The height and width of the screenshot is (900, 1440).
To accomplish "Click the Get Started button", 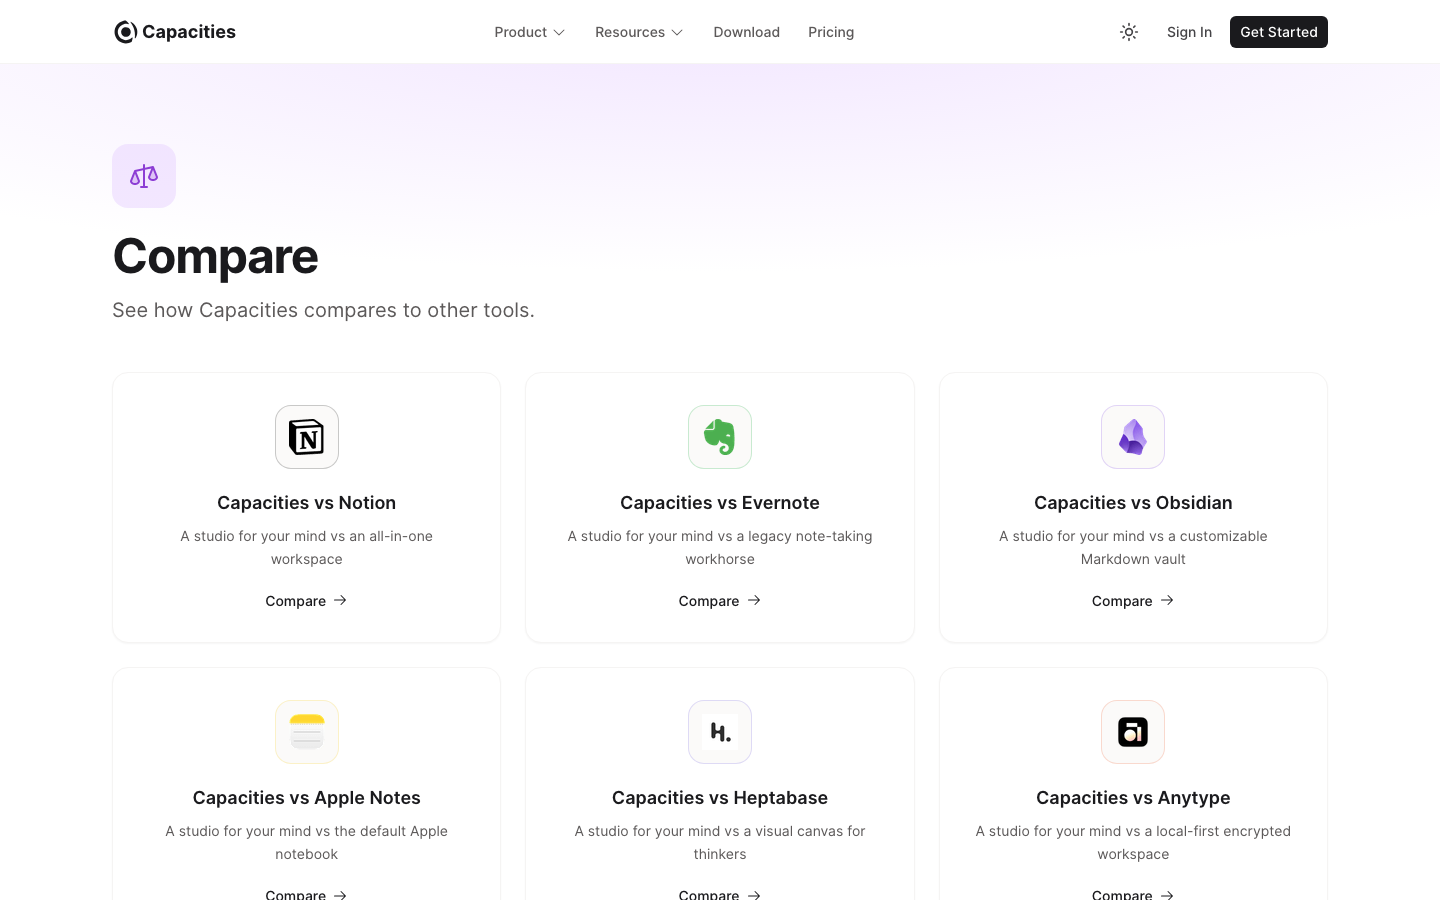I will click(1279, 32).
